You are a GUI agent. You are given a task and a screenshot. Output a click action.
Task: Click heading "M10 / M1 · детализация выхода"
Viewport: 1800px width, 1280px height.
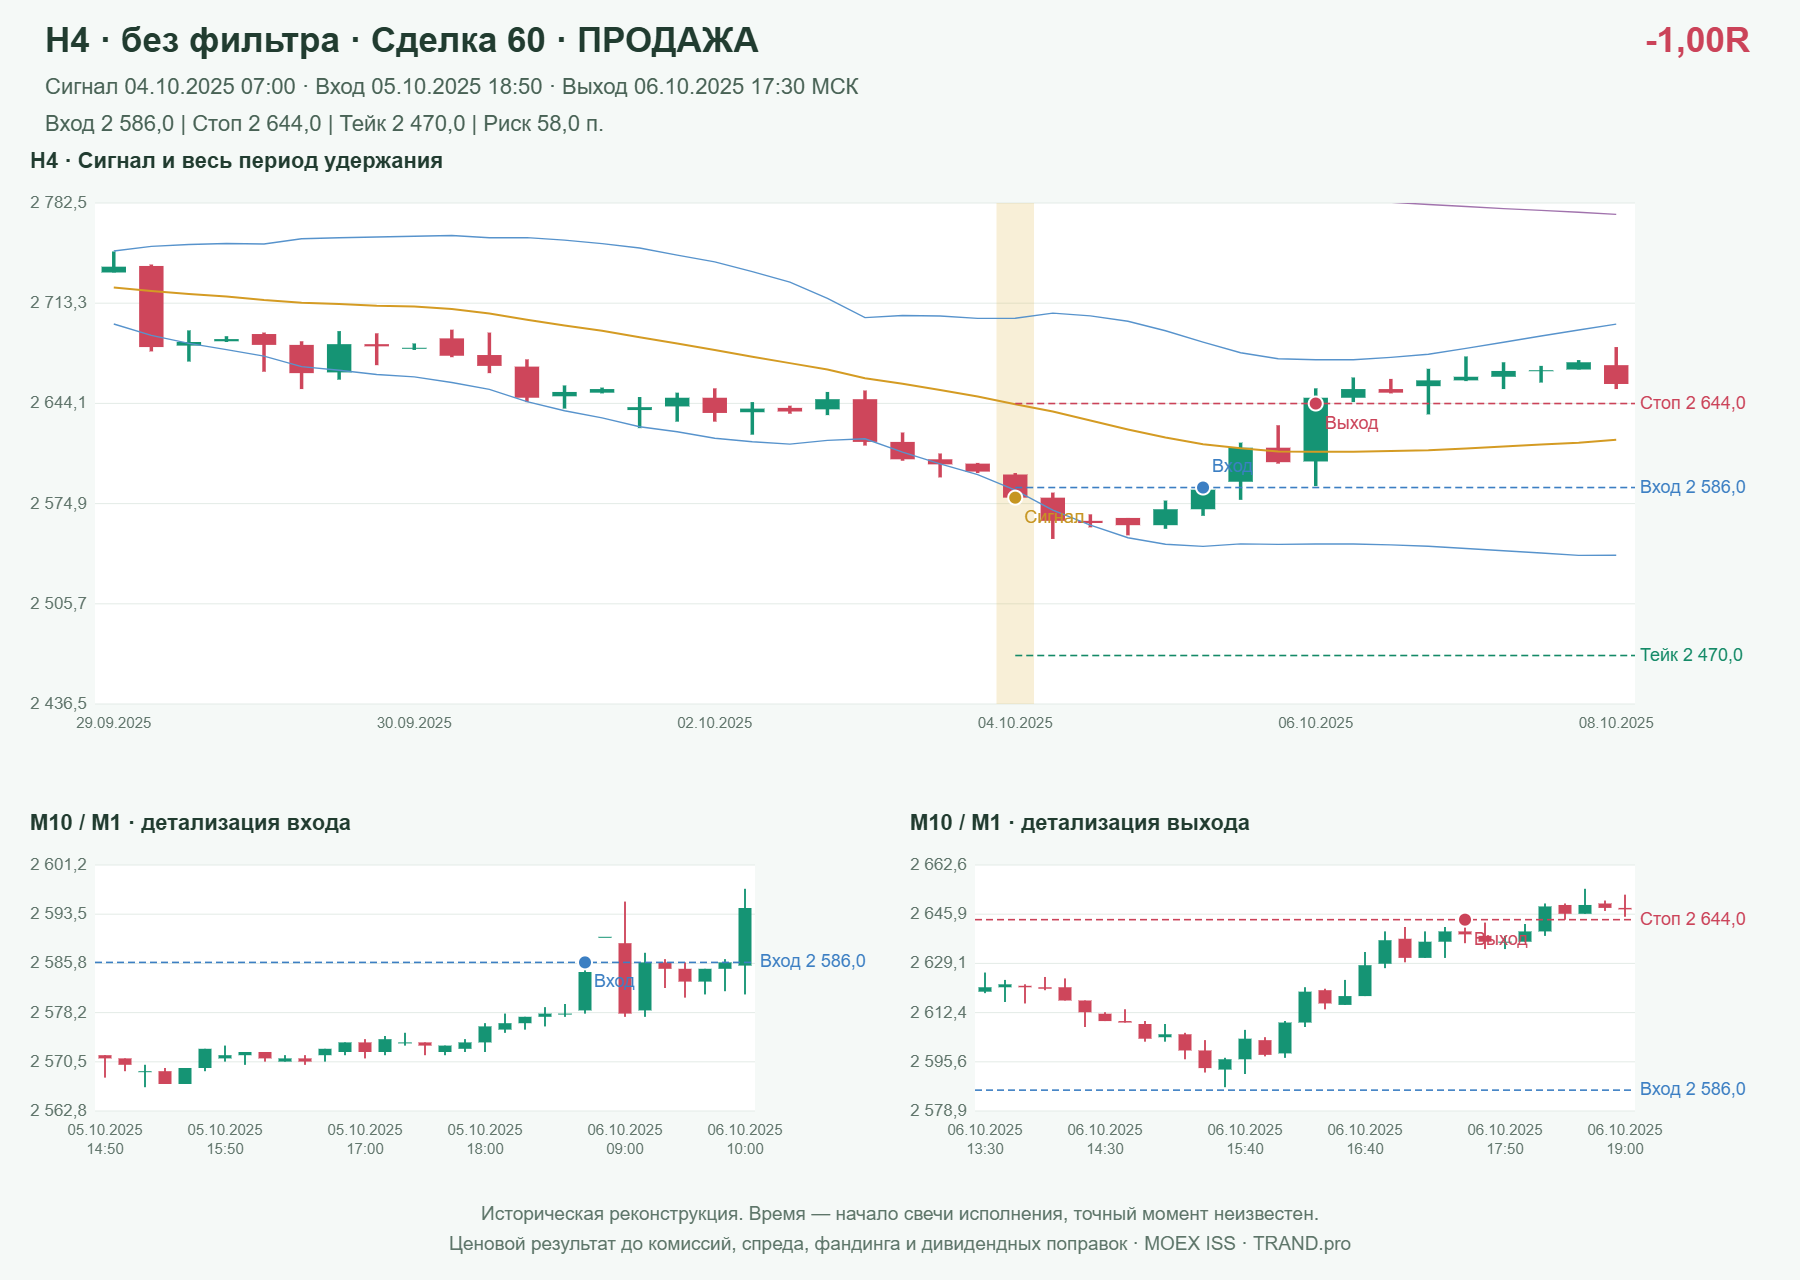[x=1080, y=823]
